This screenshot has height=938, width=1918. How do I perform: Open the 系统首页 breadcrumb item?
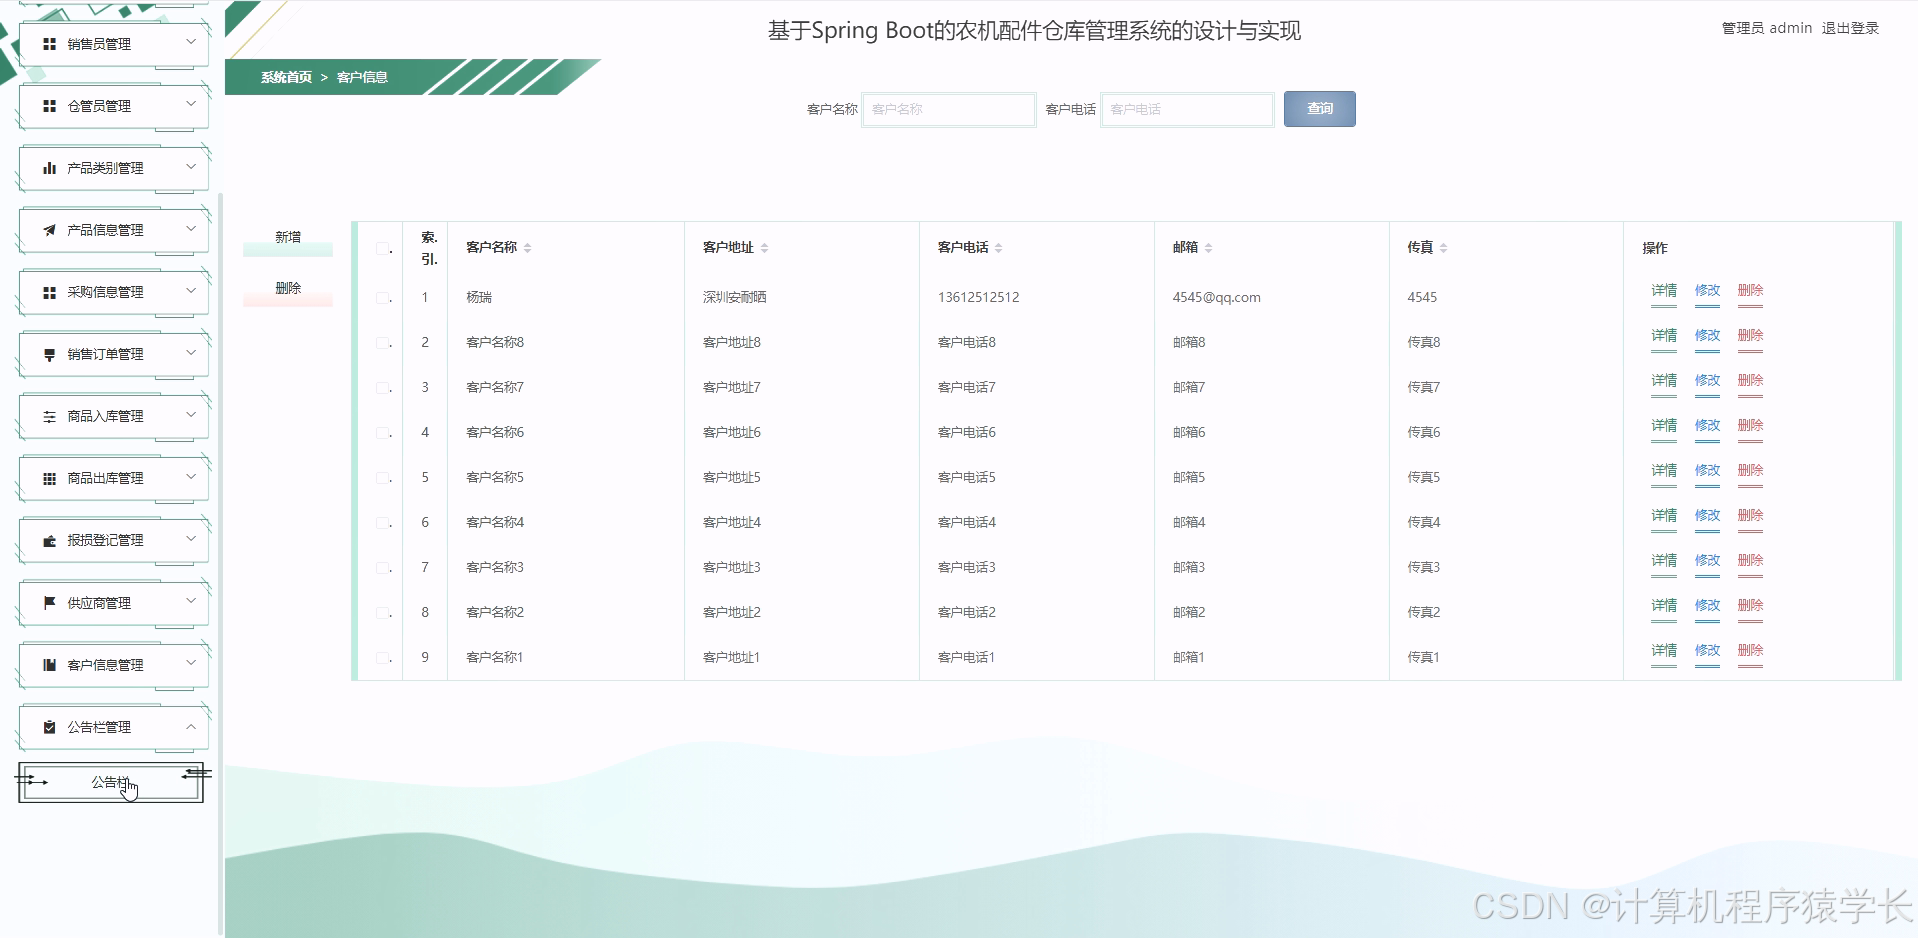tap(284, 77)
